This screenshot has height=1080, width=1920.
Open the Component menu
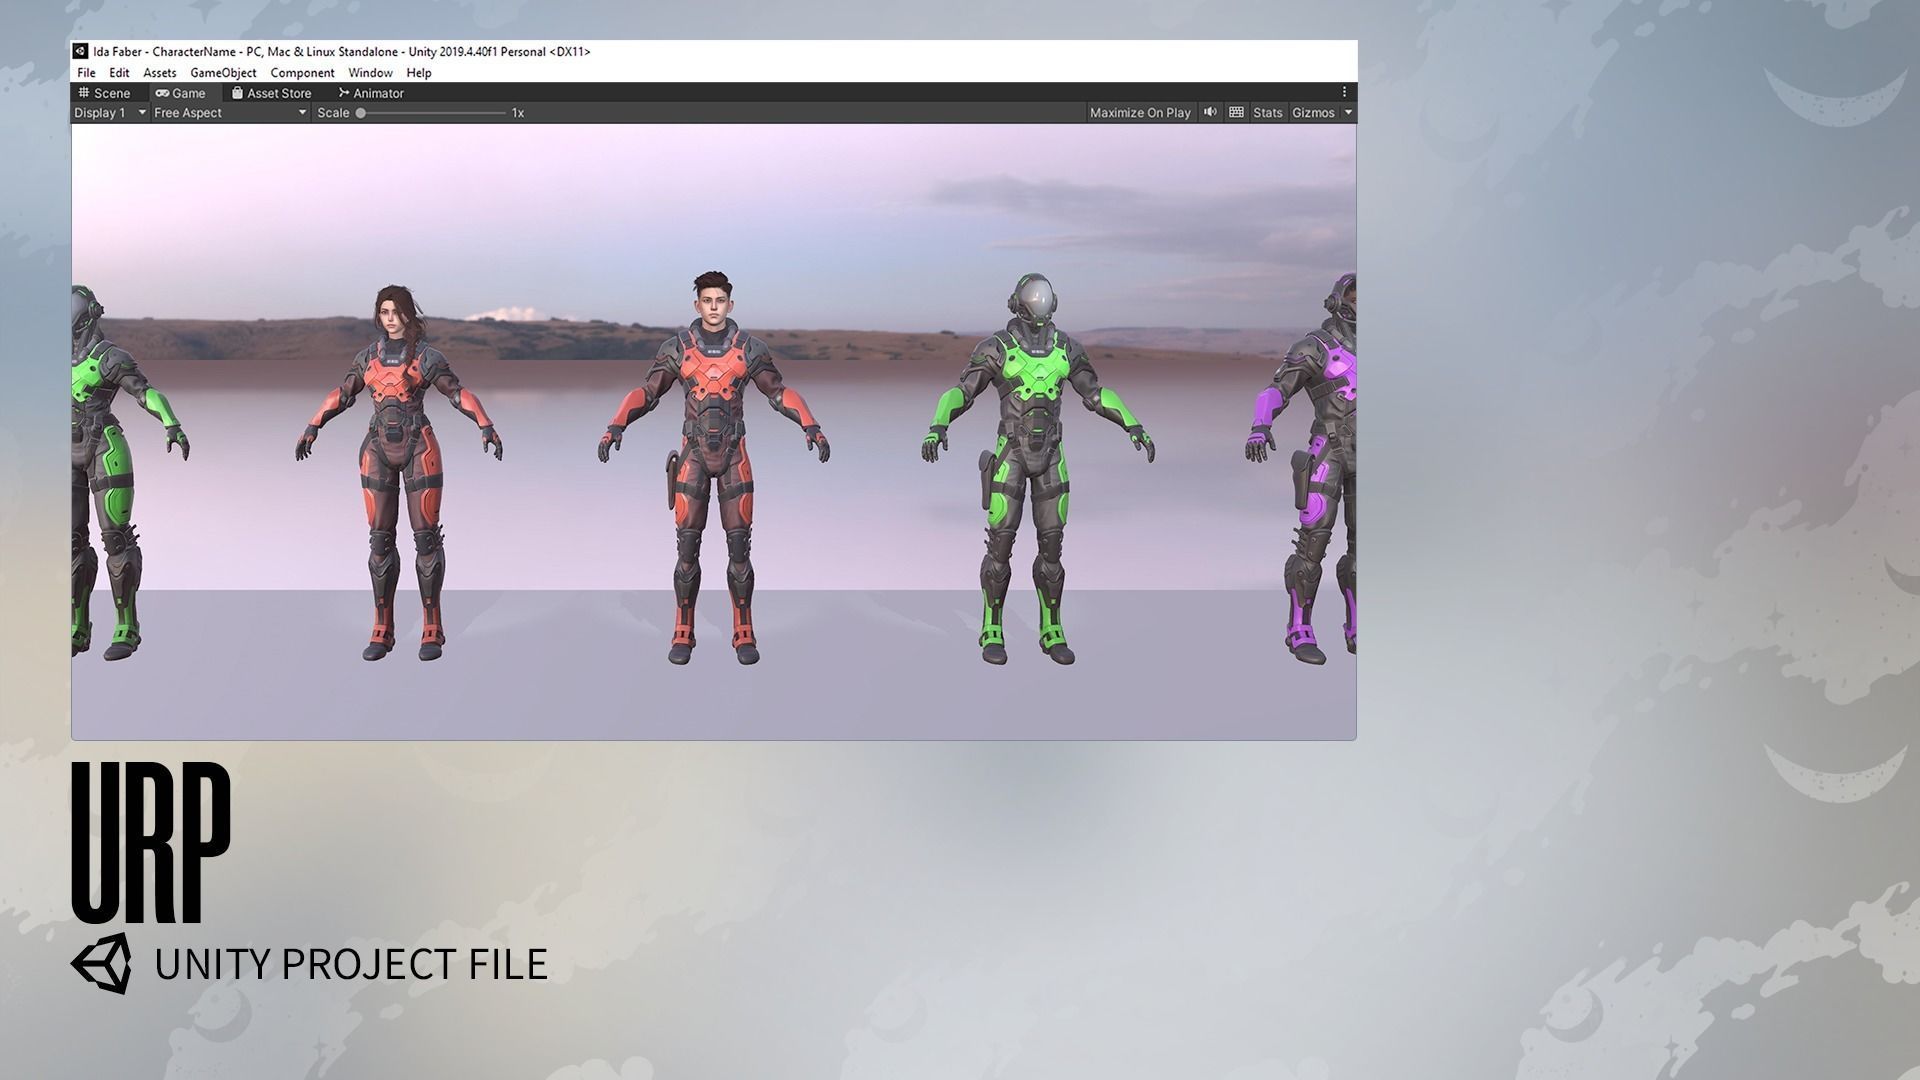[x=302, y=73]
